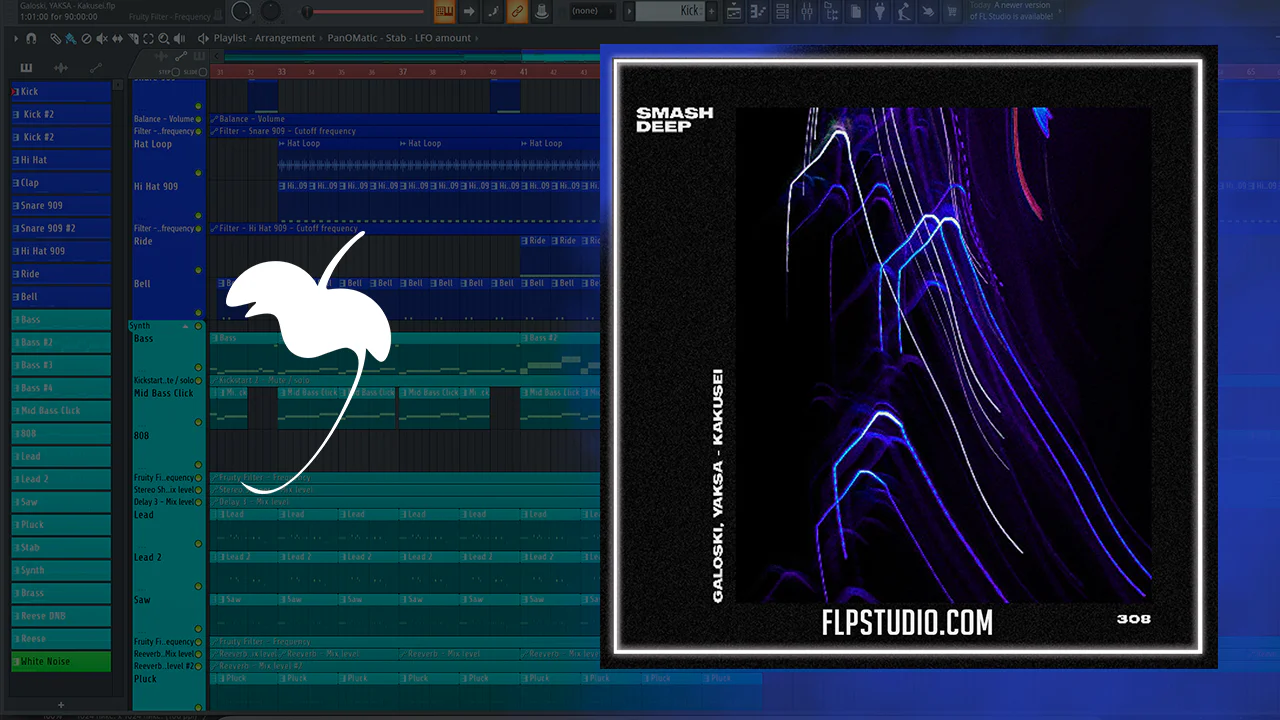
Task: Select the Delete tool
Action: pyautogui.click(x=86, y=38)
